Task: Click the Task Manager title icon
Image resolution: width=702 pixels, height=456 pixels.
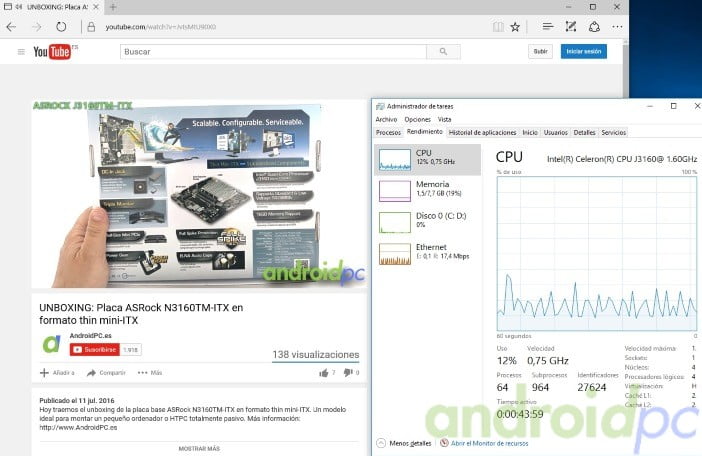Action: pos(380,107)
